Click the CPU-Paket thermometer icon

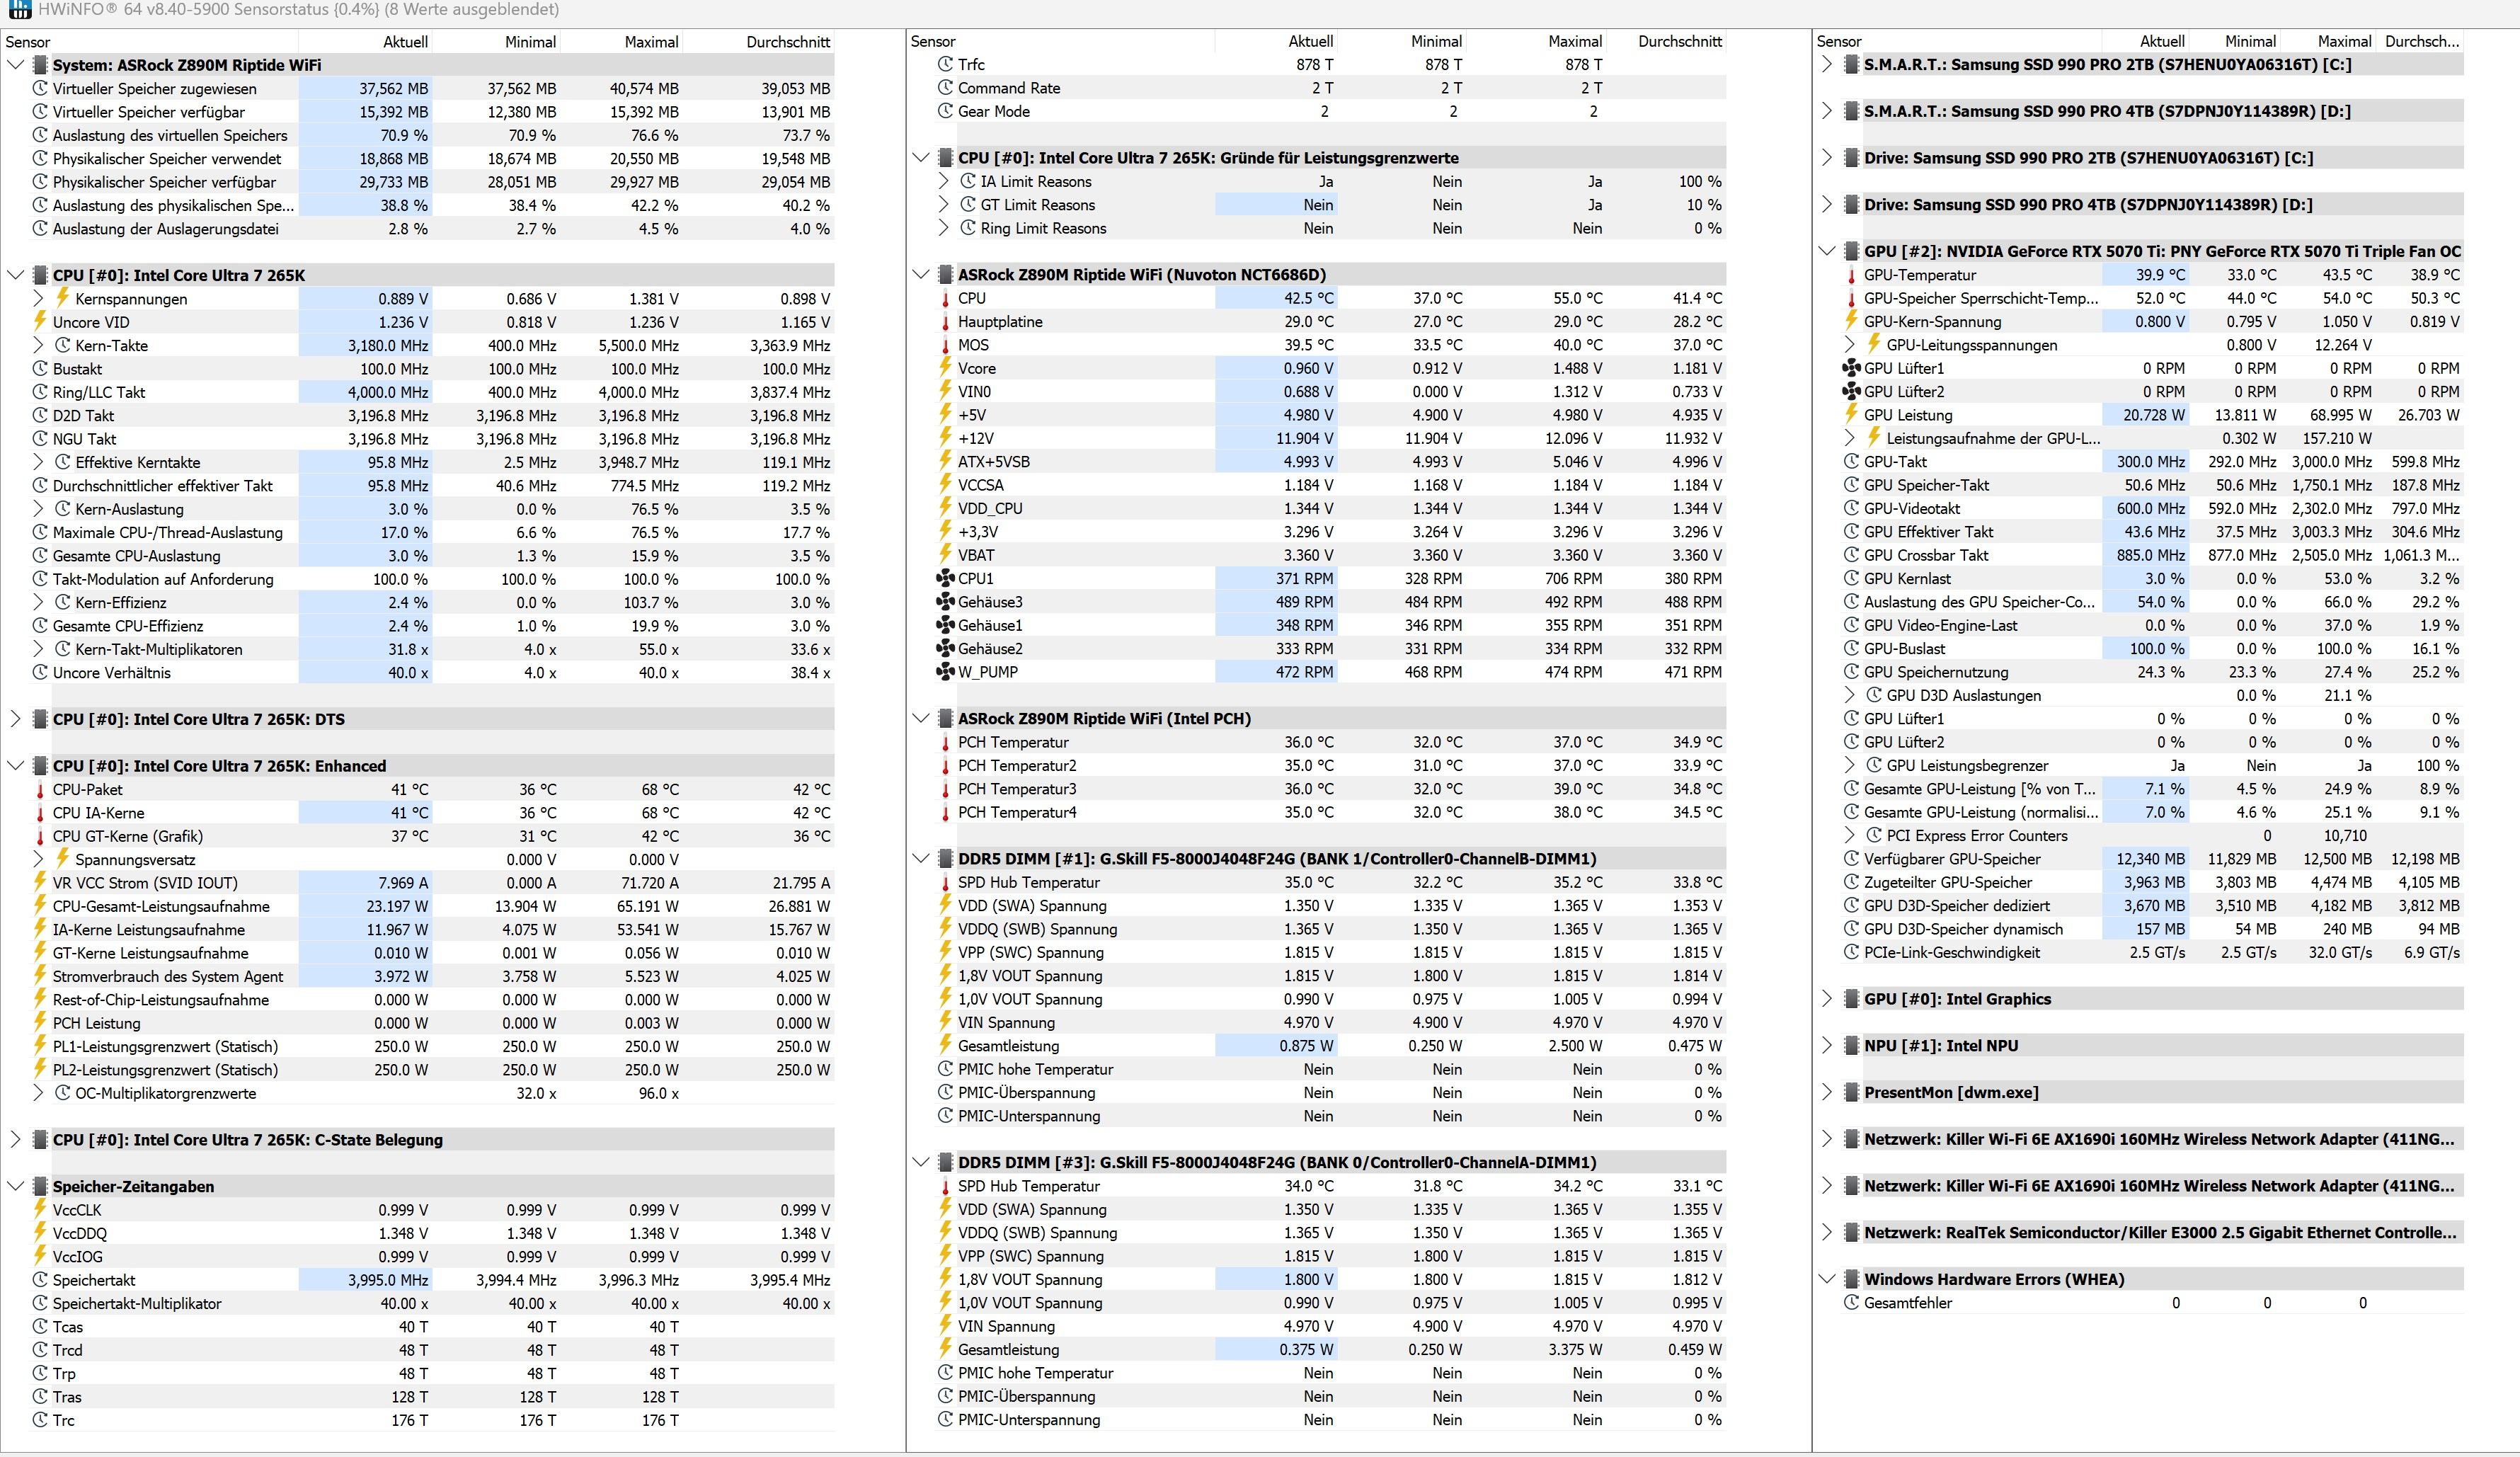tap(40, 789)
